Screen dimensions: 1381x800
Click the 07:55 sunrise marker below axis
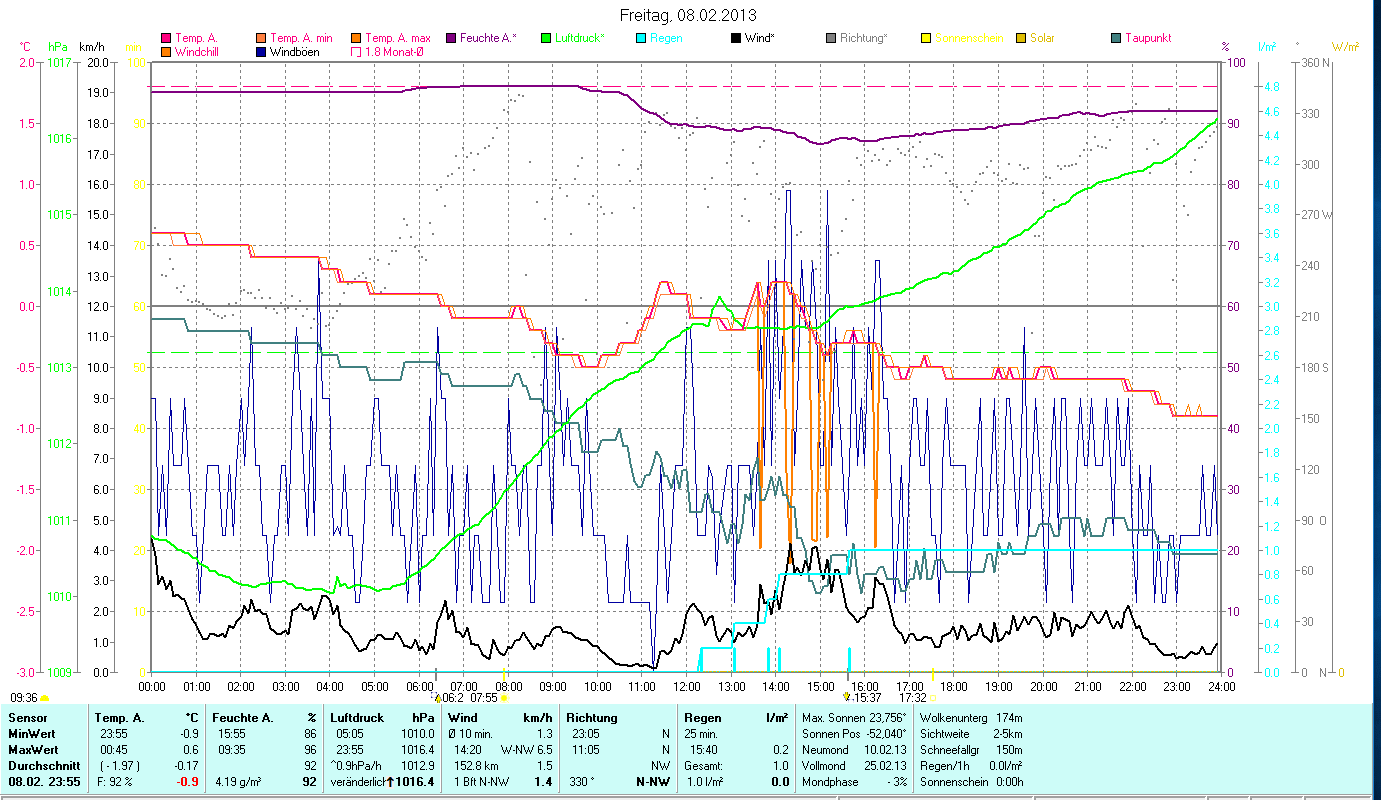tap(484, 698)
